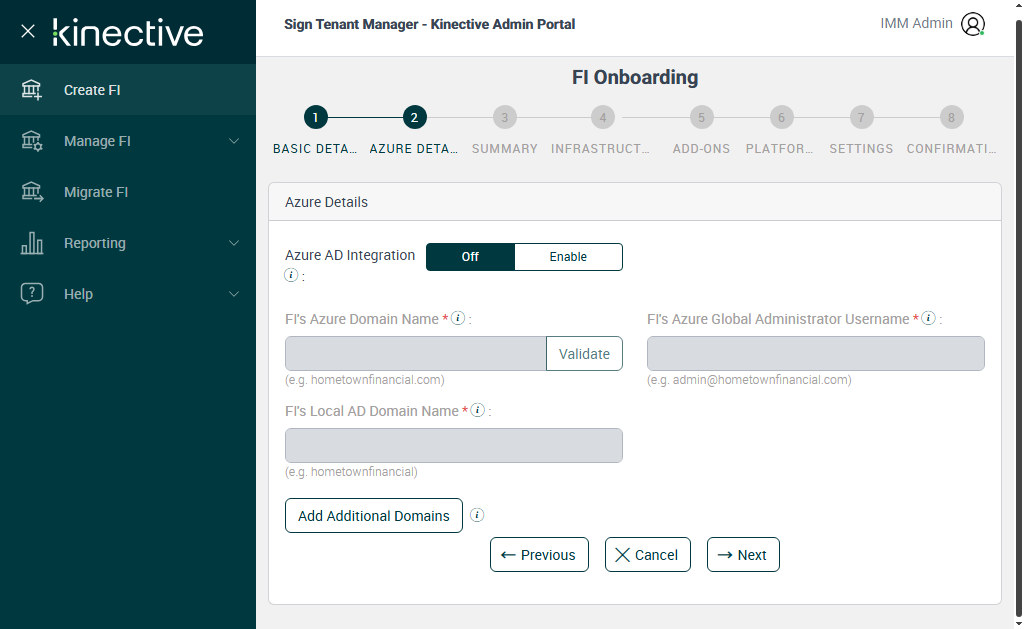Click the Previous button
This screenshot has width=1024, height=629.
point(539,555)
